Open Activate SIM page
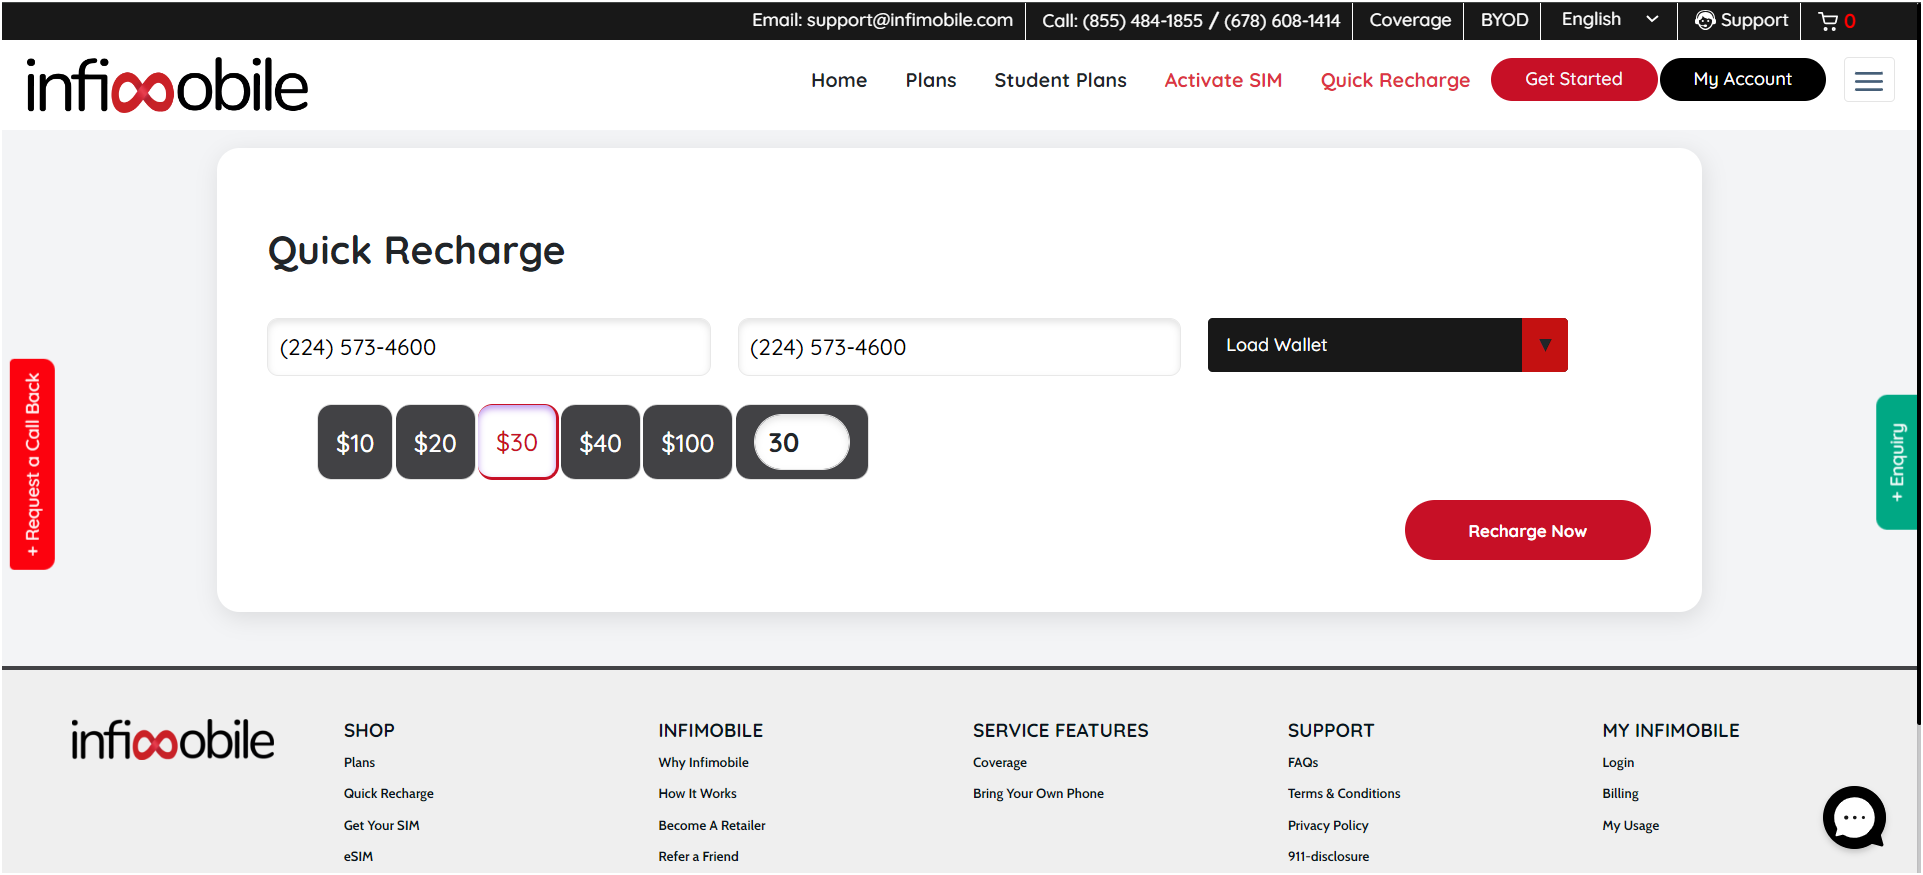Screen dimensions: 1923x875 (x=1223, y=80)
